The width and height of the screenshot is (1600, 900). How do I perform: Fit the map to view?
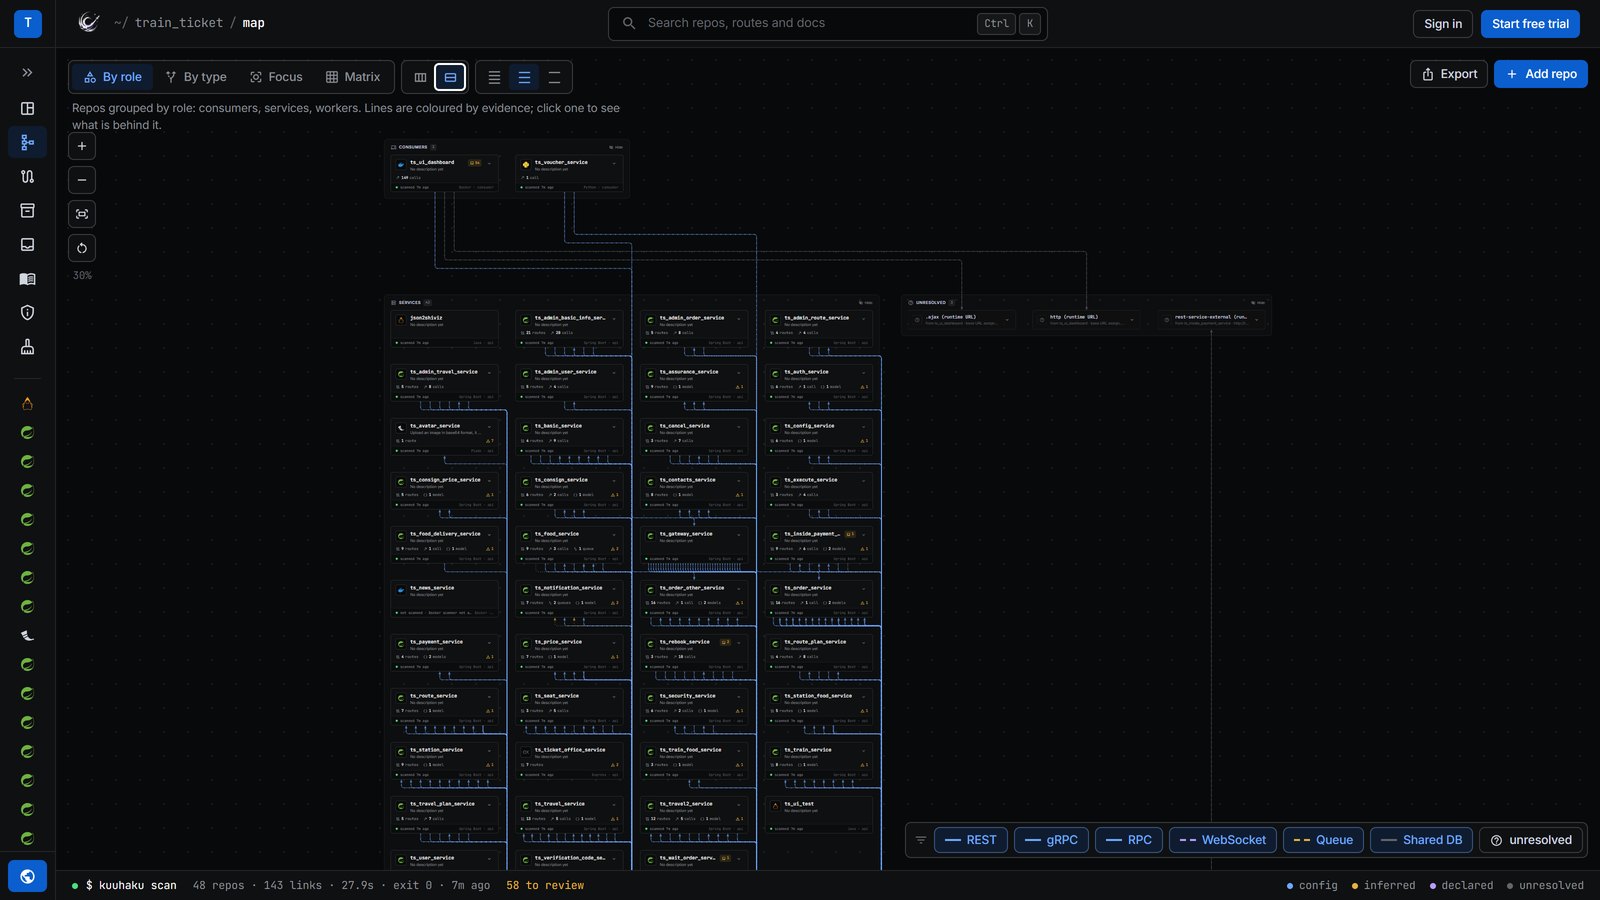(x=82, y=214)
